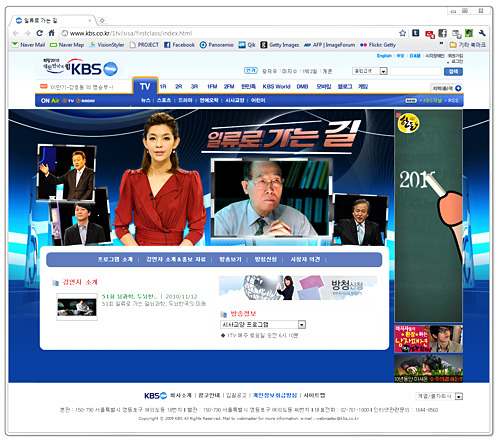This screenshot has width=500, height=440.
Task: Open the footer affiliate companies dropdown
Action: click(x=439, y=396)
